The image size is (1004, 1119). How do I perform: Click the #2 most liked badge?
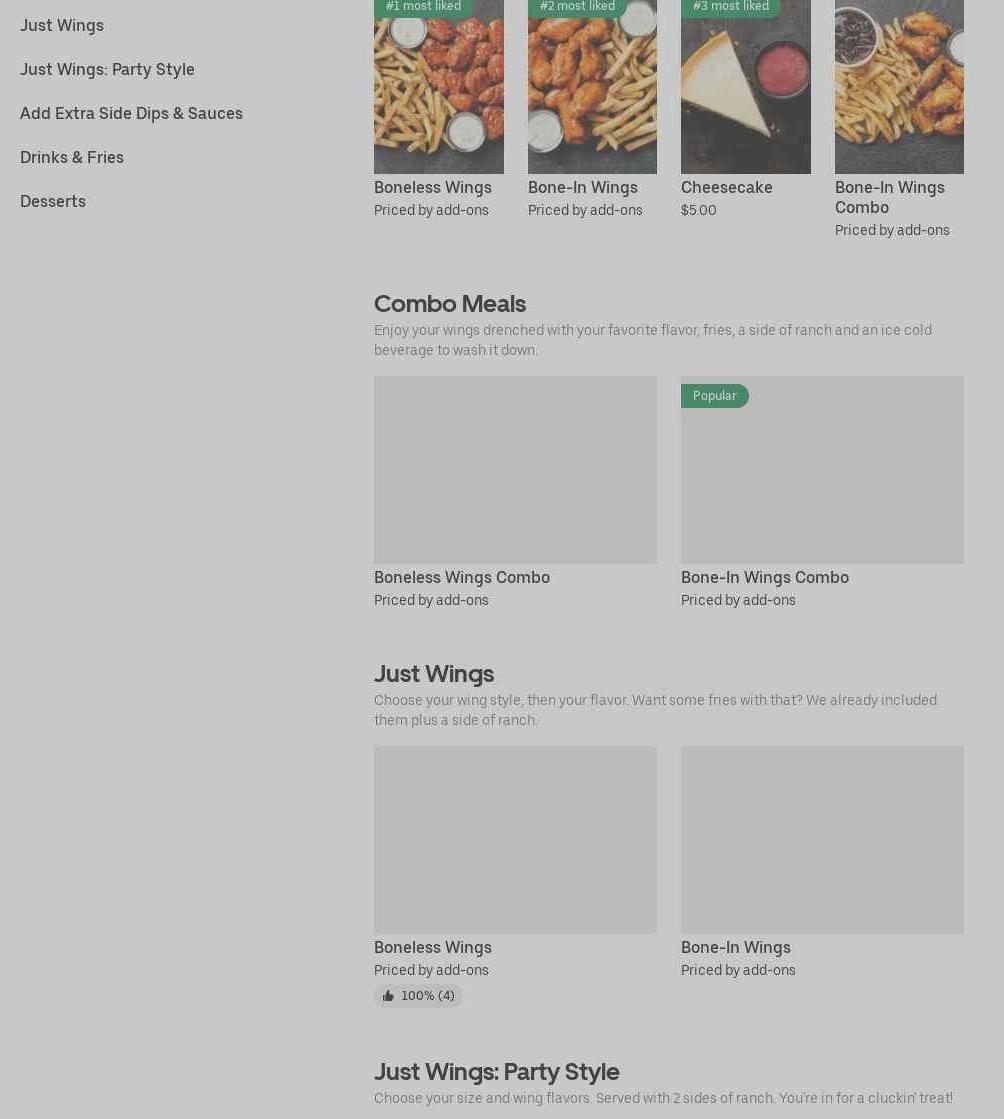click(577, 8)
